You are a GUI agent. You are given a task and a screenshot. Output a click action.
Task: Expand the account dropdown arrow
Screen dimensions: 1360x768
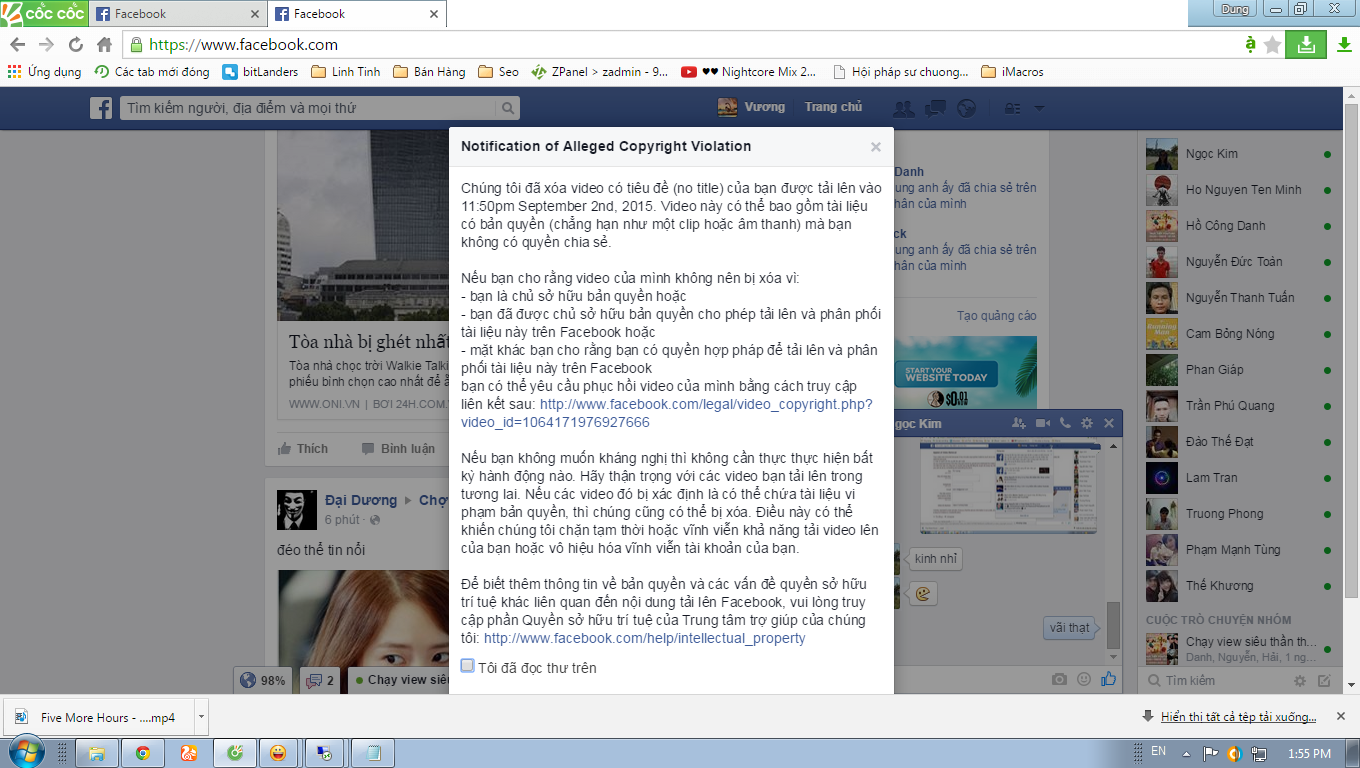[1039, 108]
